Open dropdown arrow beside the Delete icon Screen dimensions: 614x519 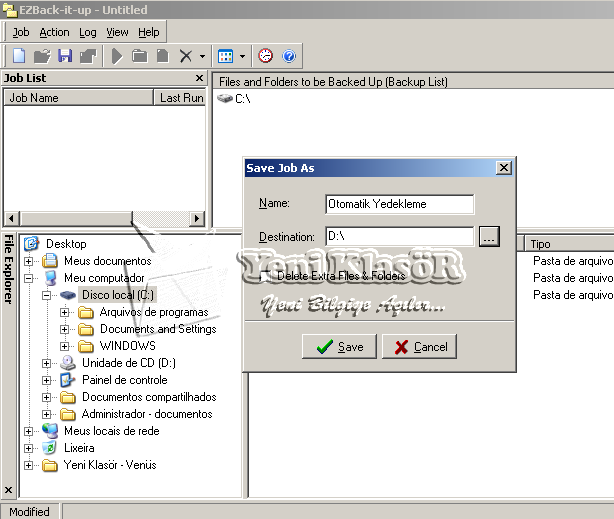[x=202, y=57]
